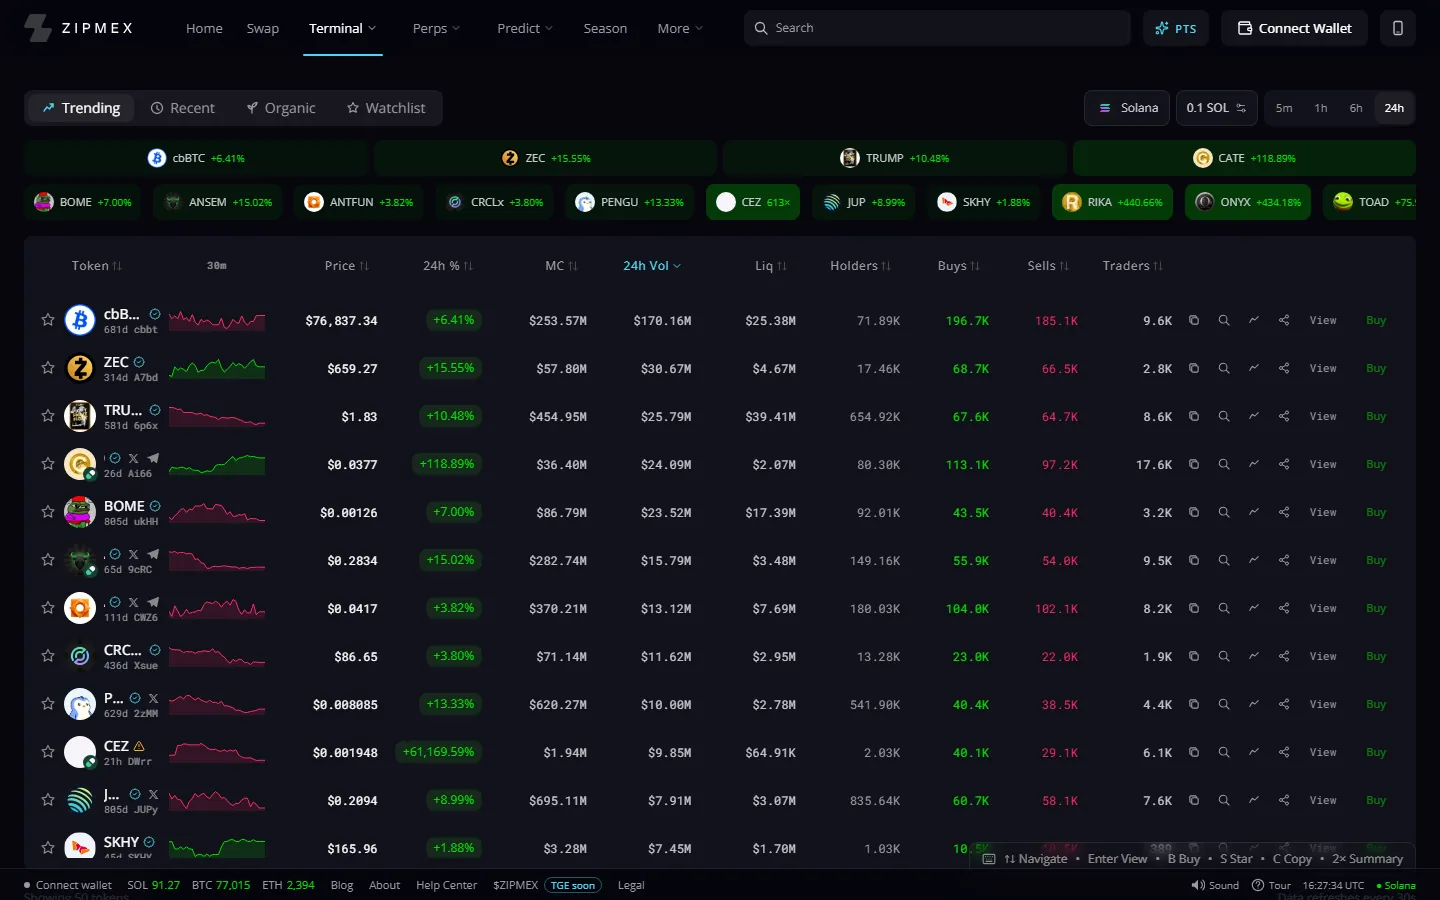Click the X icon in the PENGU row
1440x900 pixels.
[153, 698]
